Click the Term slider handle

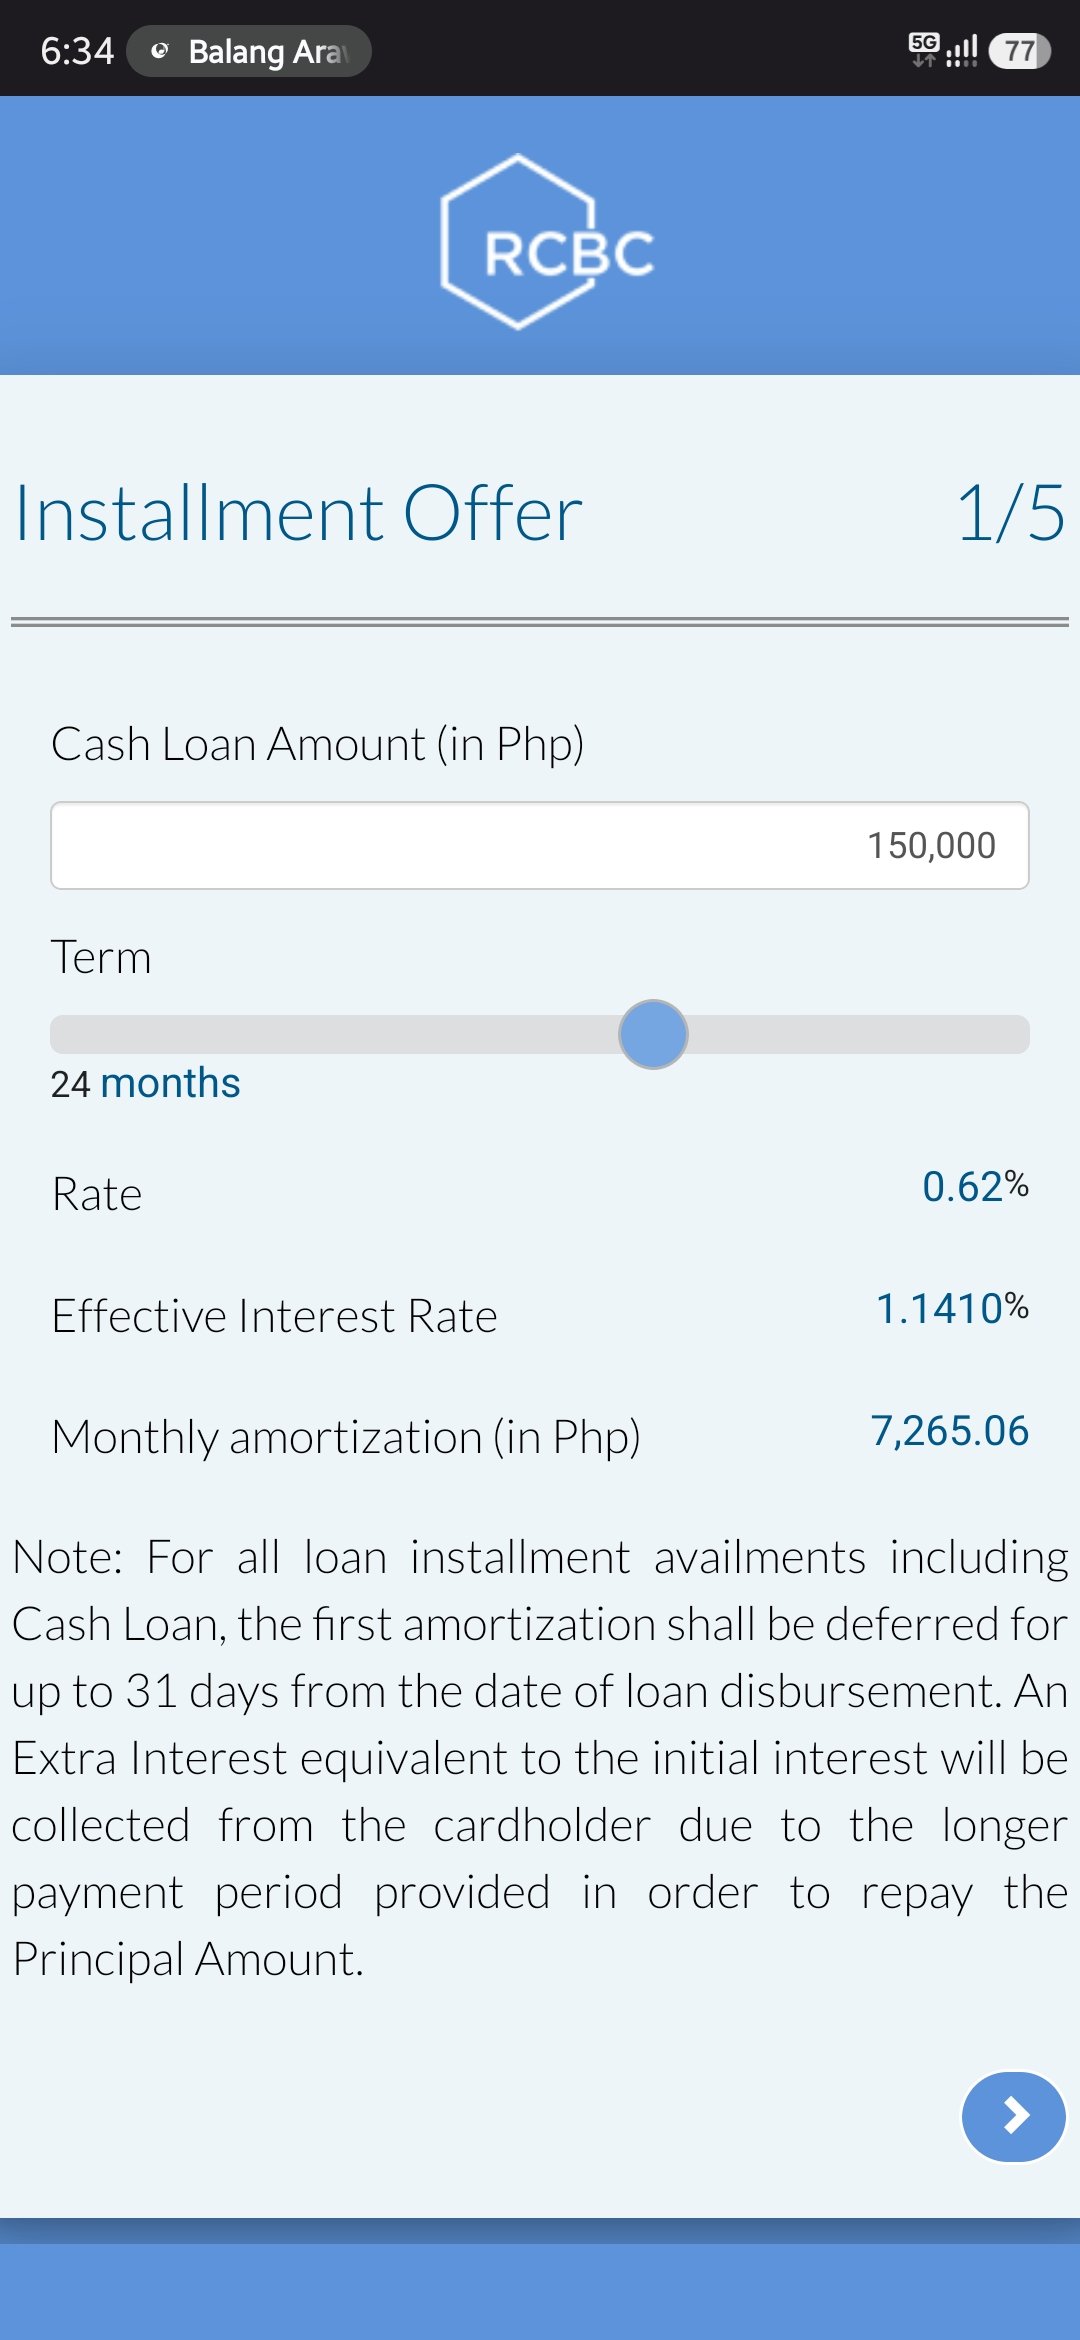click(x=653, y=1034)
